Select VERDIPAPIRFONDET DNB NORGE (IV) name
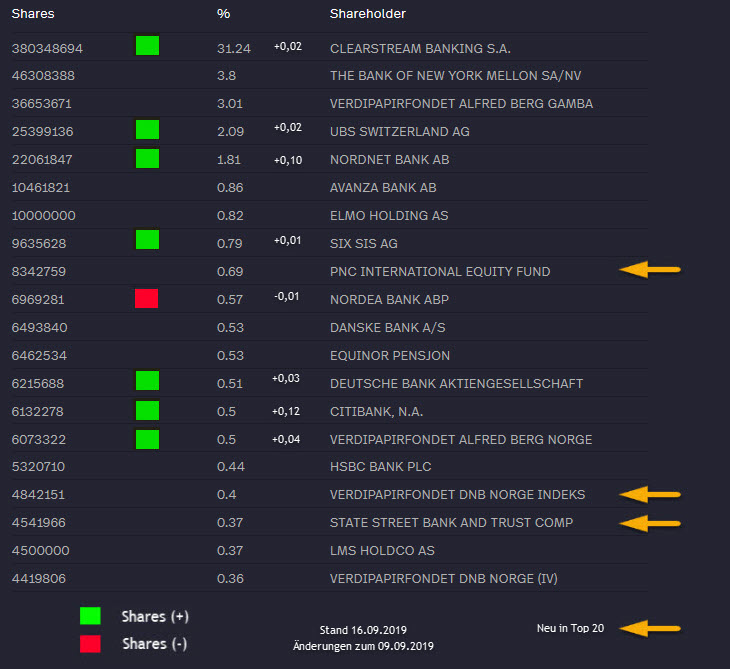Viewport: 730px width, 669px height. click(x=443, y=579)
